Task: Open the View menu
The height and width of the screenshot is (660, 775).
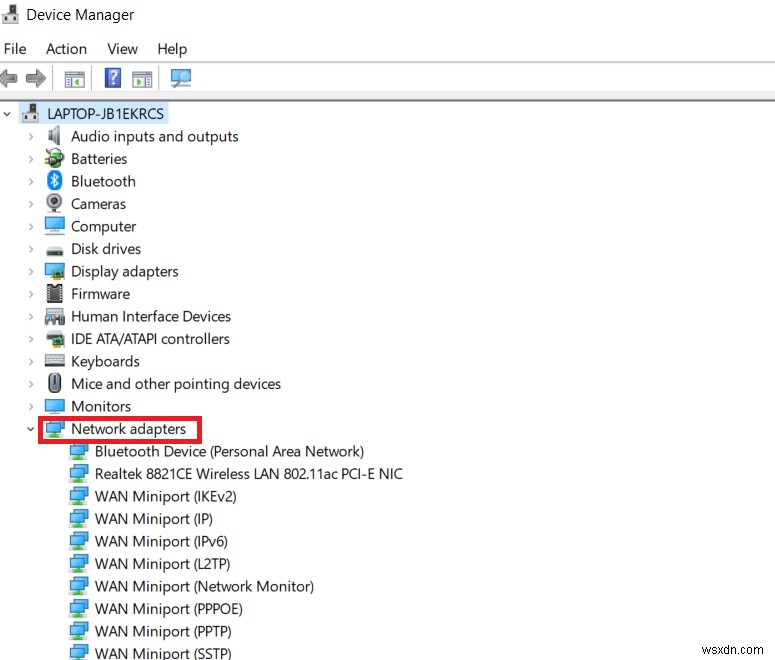Action: tap(122, 49)
